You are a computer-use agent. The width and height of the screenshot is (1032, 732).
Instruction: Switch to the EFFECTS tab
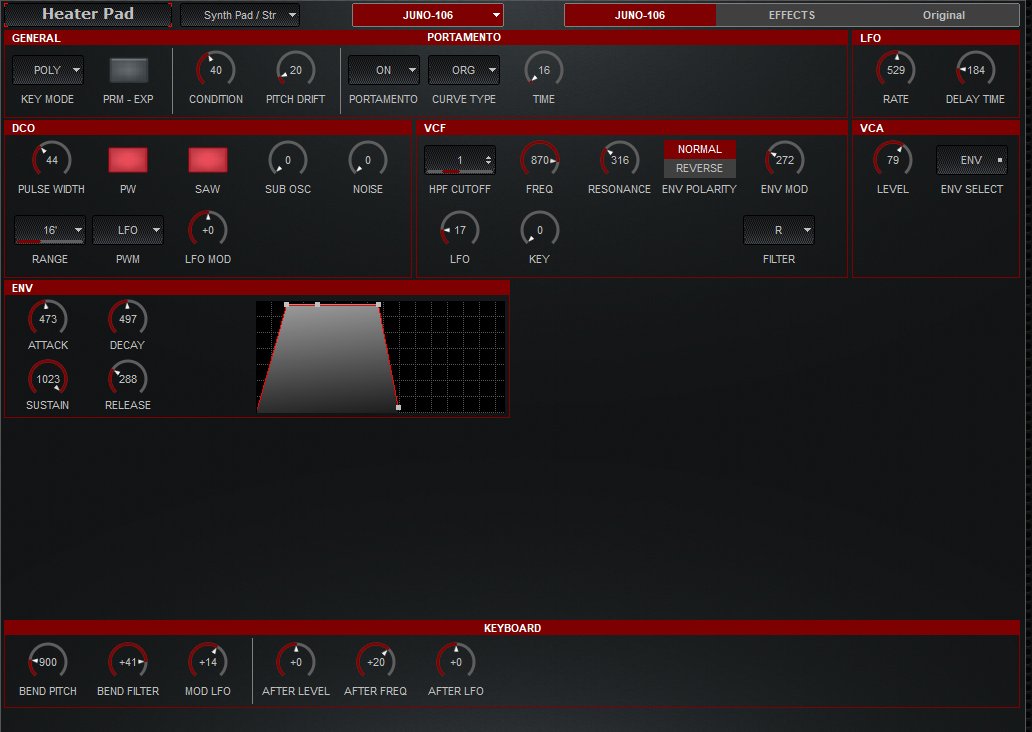click(792, 15)
